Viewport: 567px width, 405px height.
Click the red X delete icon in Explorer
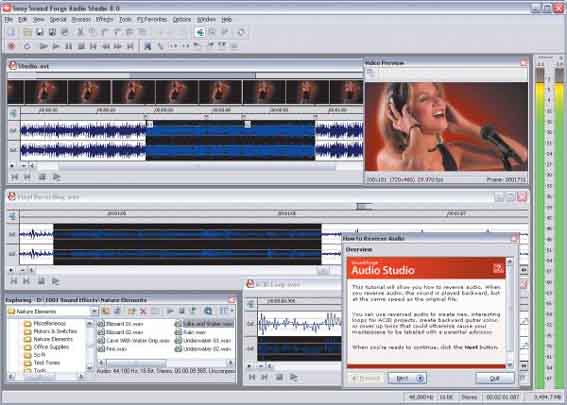click(143, 311)
